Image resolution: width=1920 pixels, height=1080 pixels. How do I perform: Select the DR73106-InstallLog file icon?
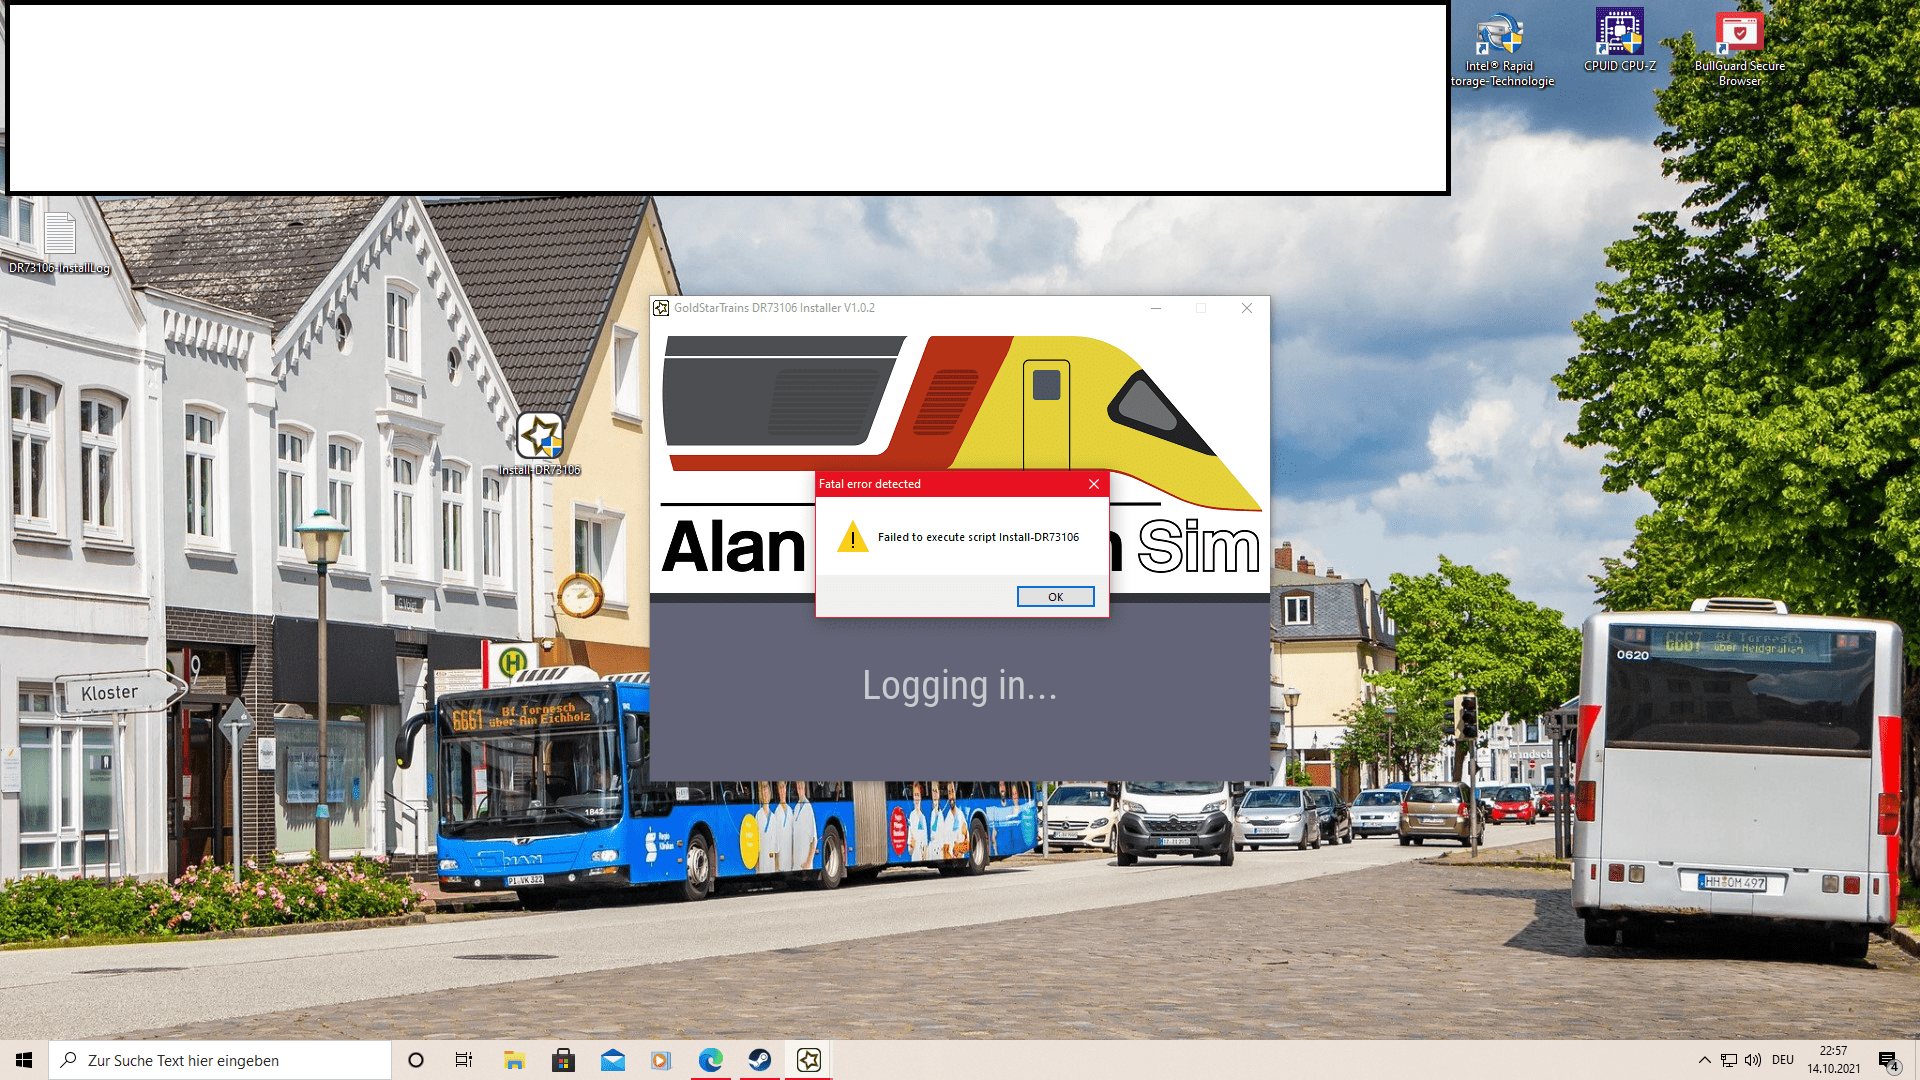pyautogui.click(x=59, y=236)
